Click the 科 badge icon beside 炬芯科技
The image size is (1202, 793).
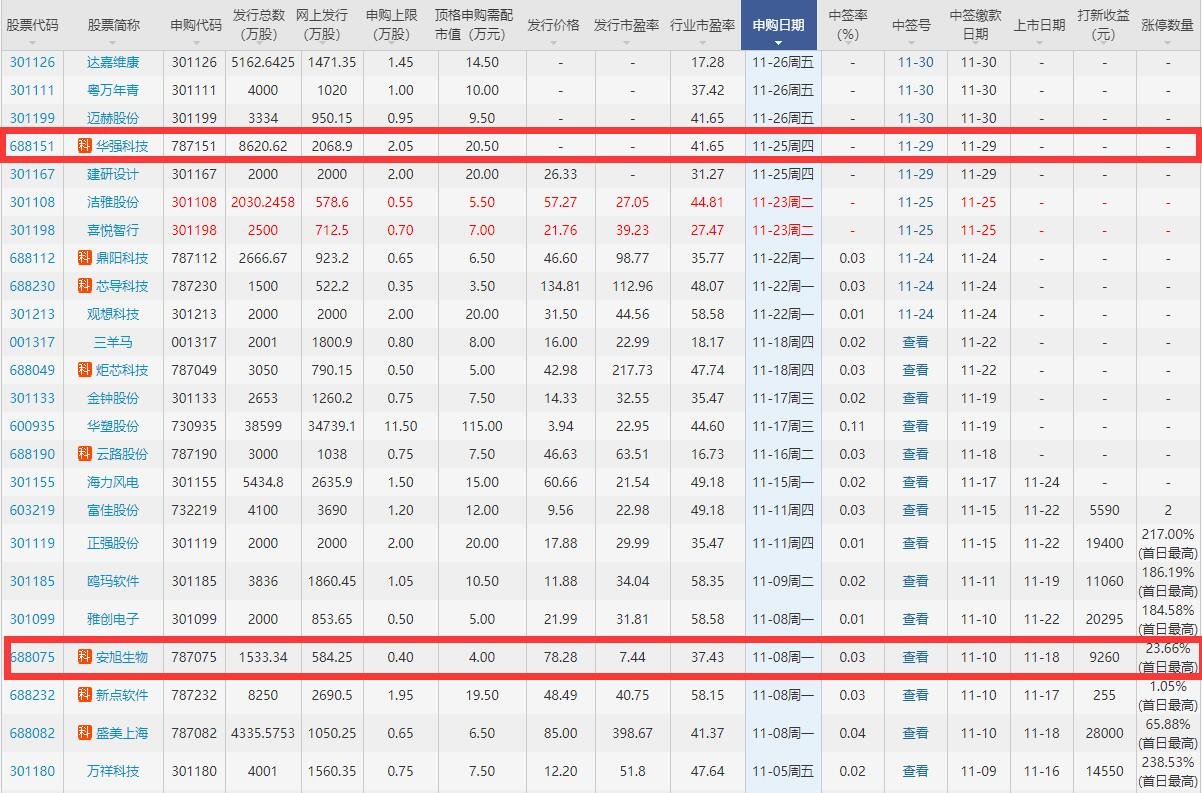(x=85, y=370)
